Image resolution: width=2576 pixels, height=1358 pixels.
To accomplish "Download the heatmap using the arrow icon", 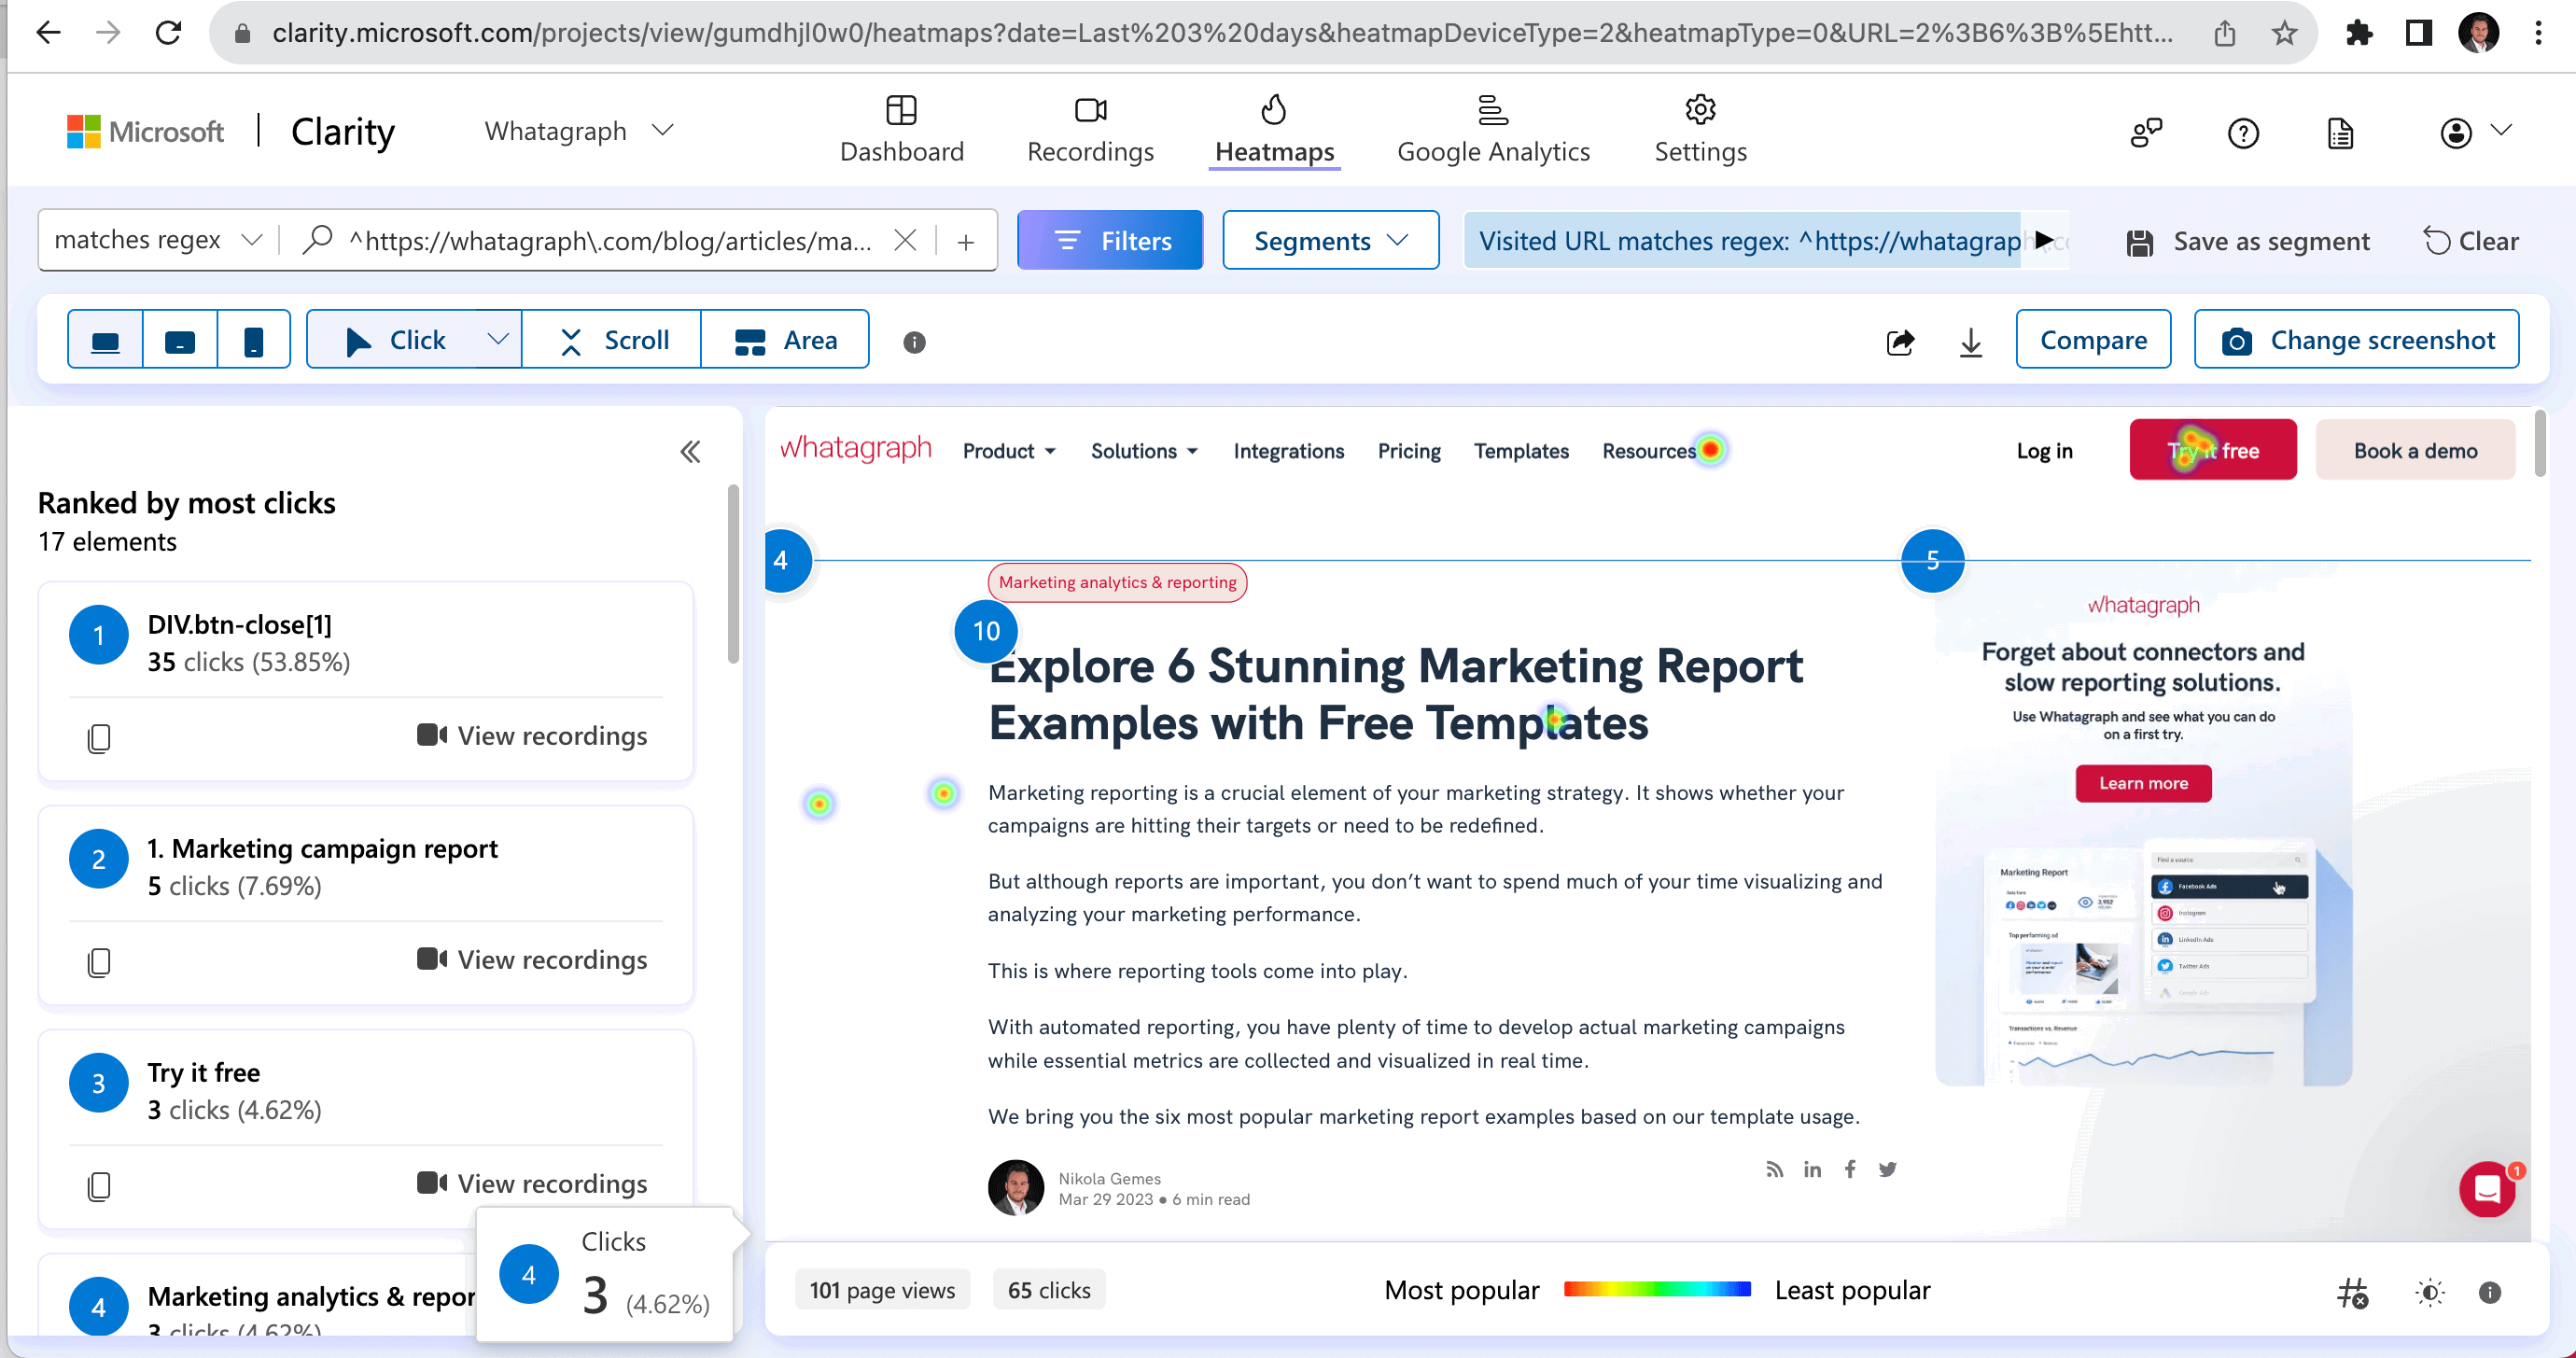I will click(1970, 342).
